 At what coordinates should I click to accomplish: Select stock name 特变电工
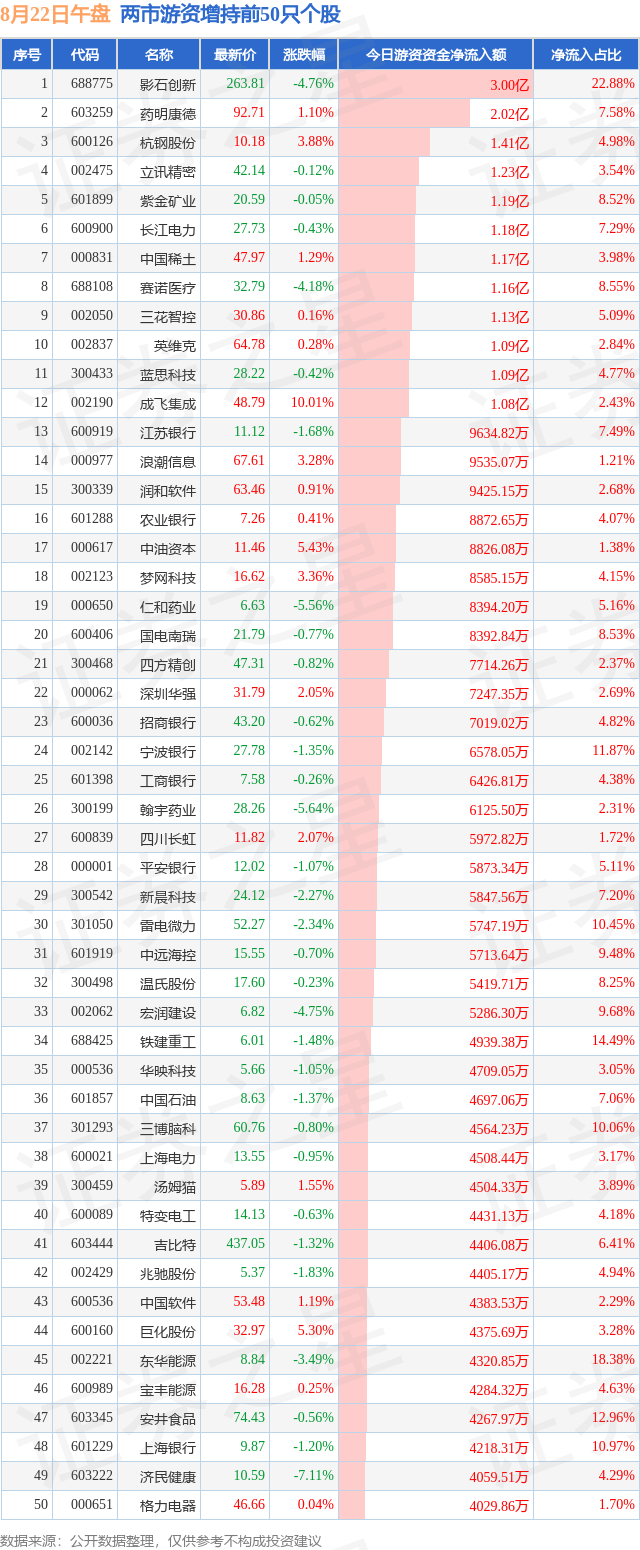coord(168,1216)
